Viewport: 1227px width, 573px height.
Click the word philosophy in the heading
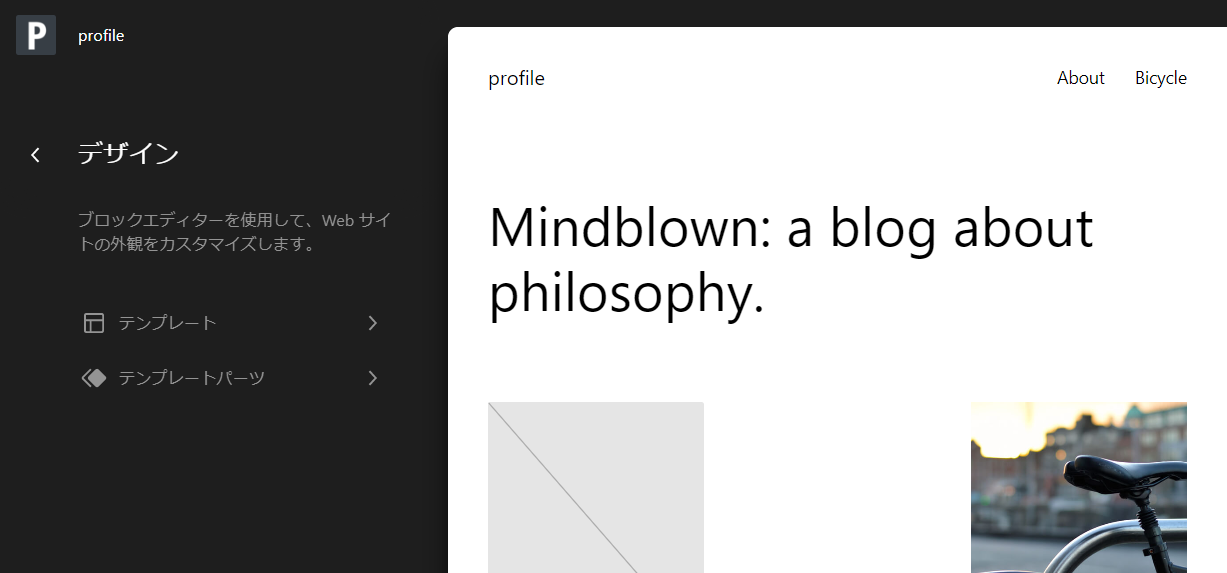coord(627,294)
